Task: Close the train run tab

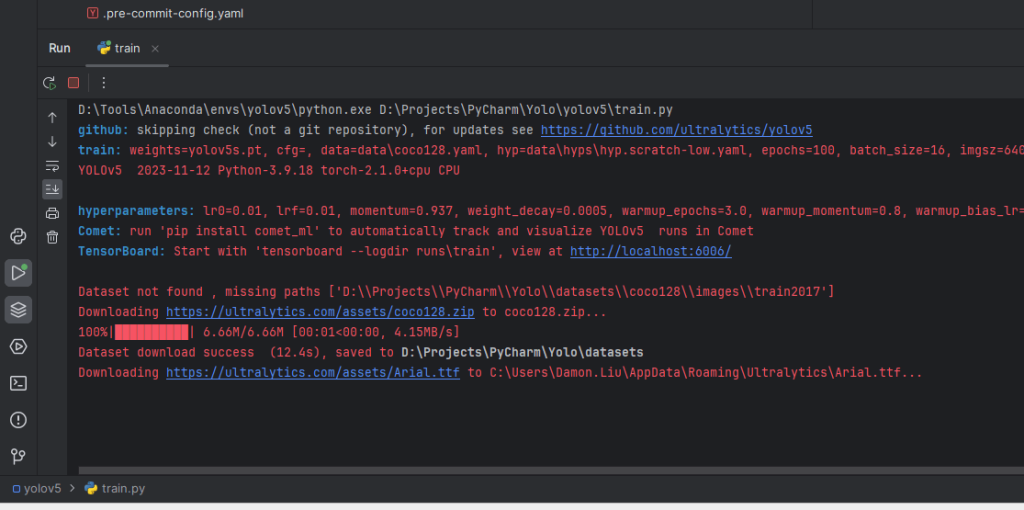Action: click(155, 49)
